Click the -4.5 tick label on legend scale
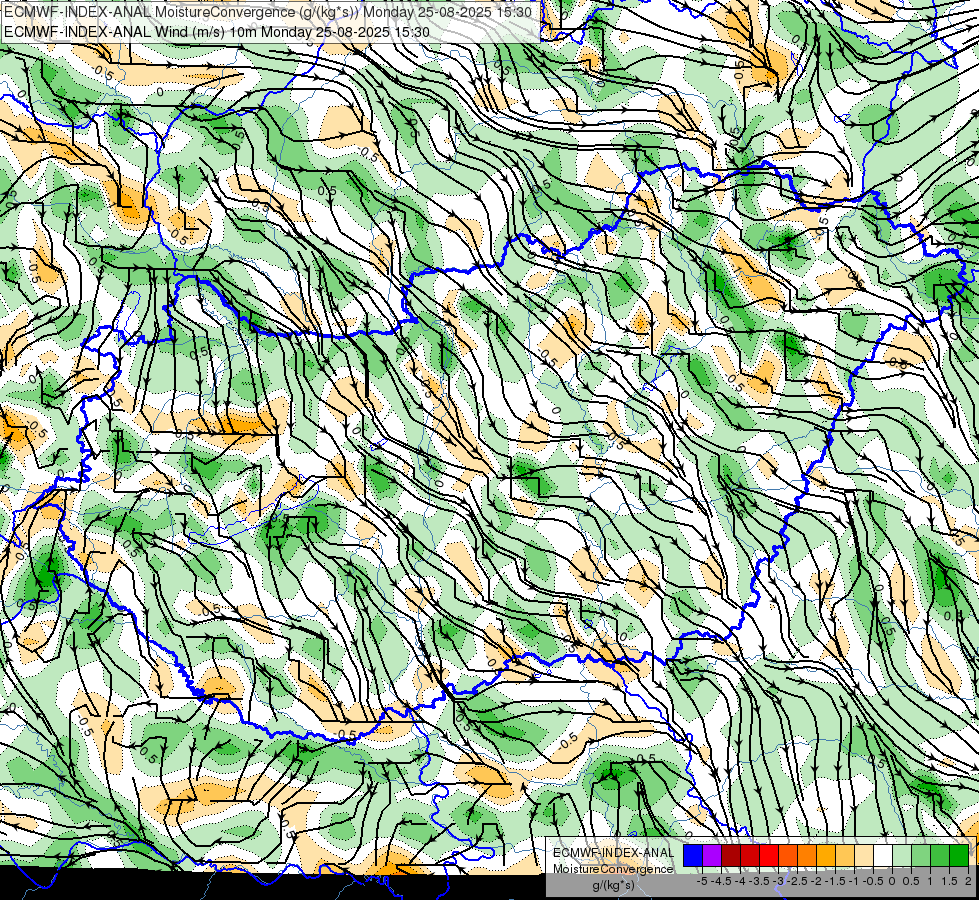 click(x=721, y=881)
